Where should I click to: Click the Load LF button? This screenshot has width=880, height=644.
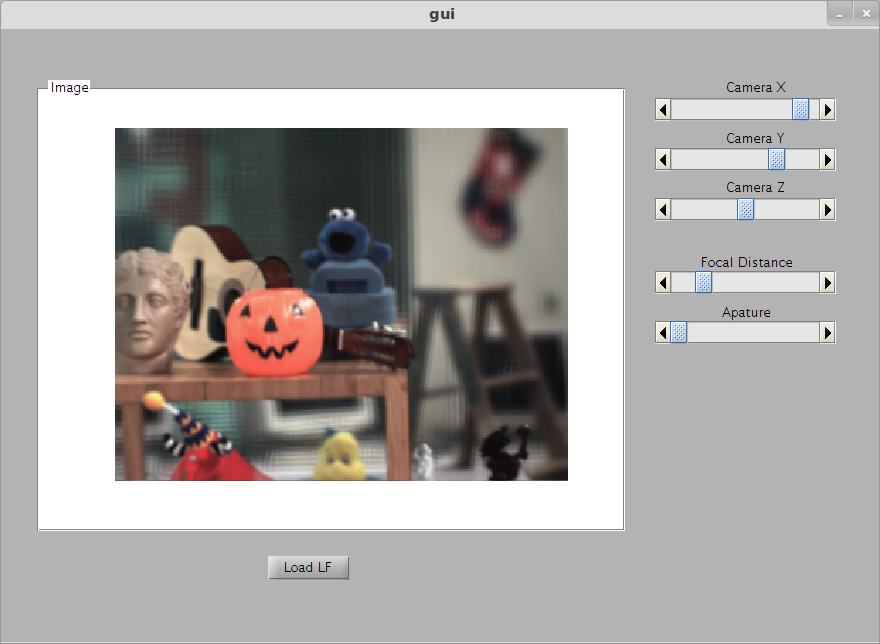308,568
